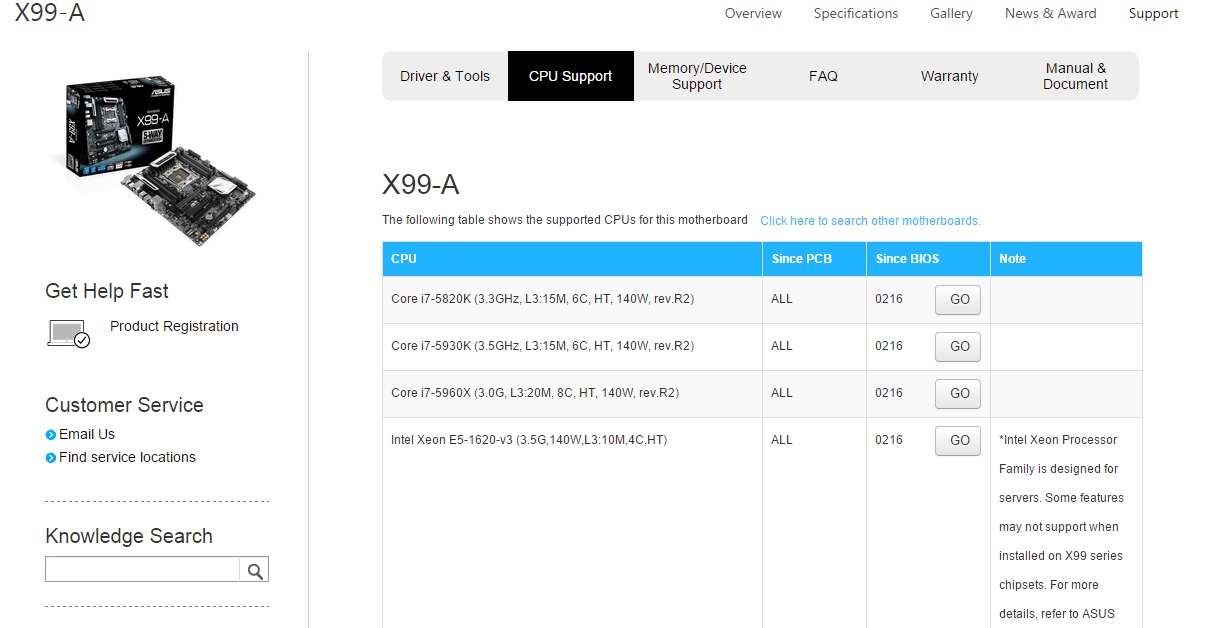Go to the Specifications page
1225x628 pixels.
(856, 14)
